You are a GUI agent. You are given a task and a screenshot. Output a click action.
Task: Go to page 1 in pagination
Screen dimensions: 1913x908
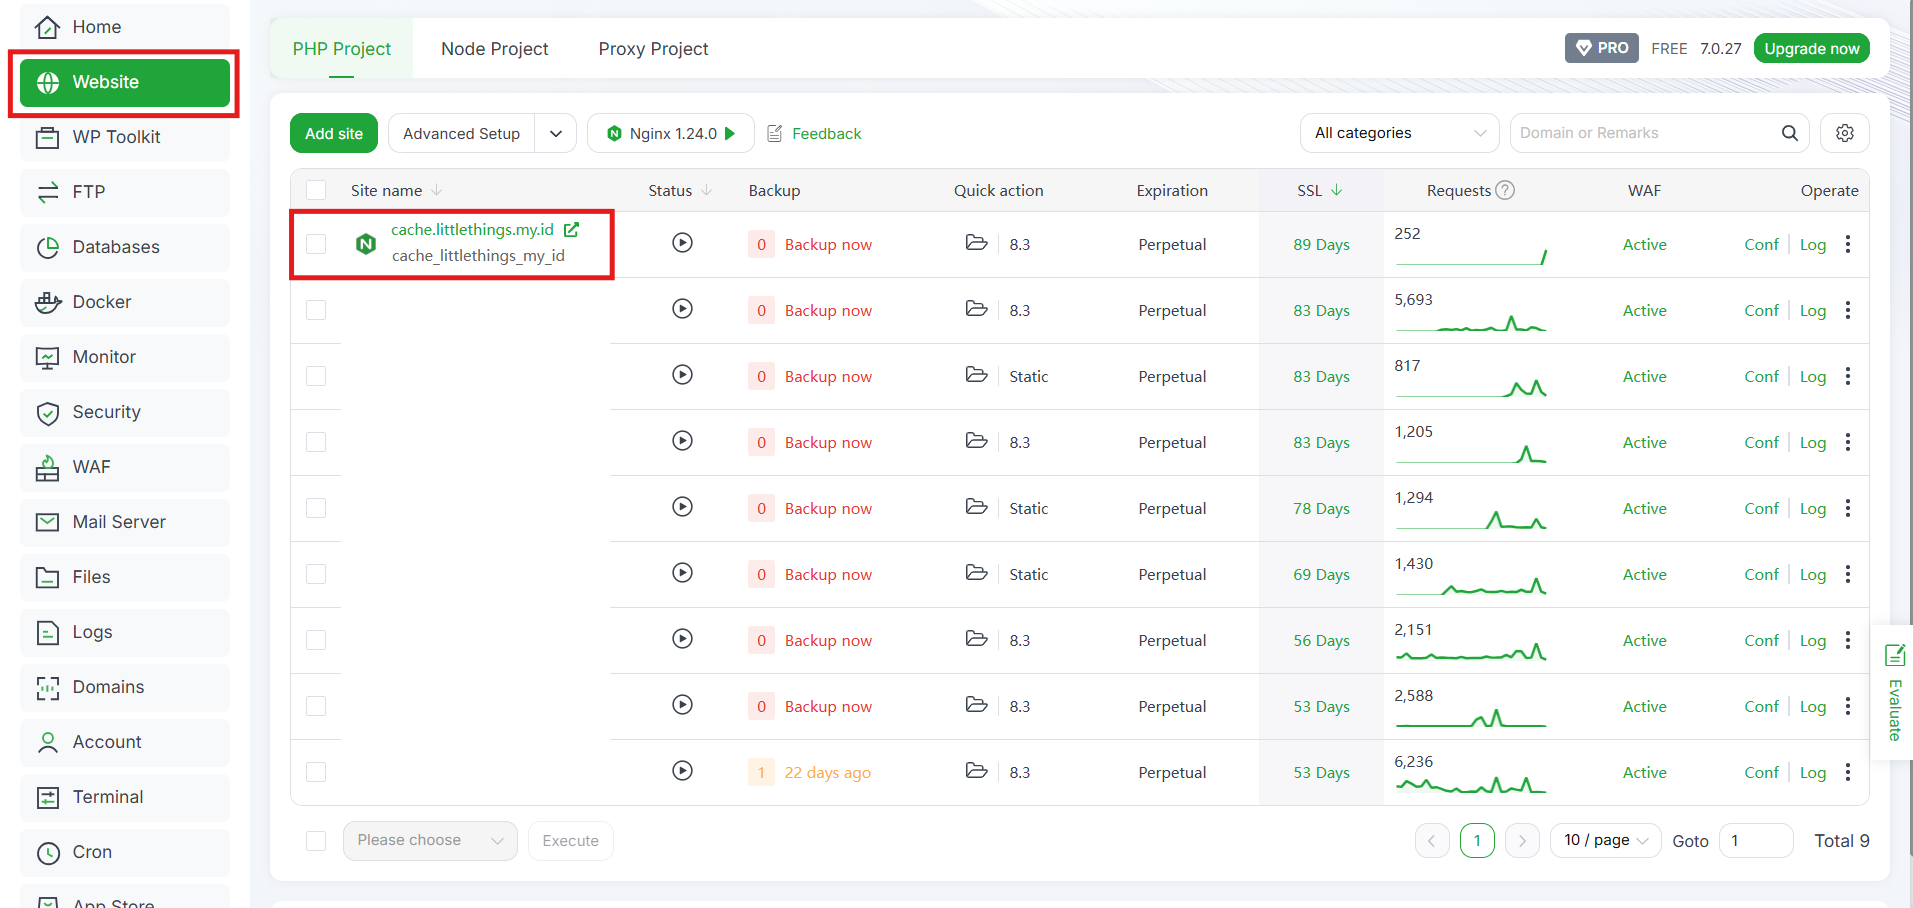point(1477,841)
